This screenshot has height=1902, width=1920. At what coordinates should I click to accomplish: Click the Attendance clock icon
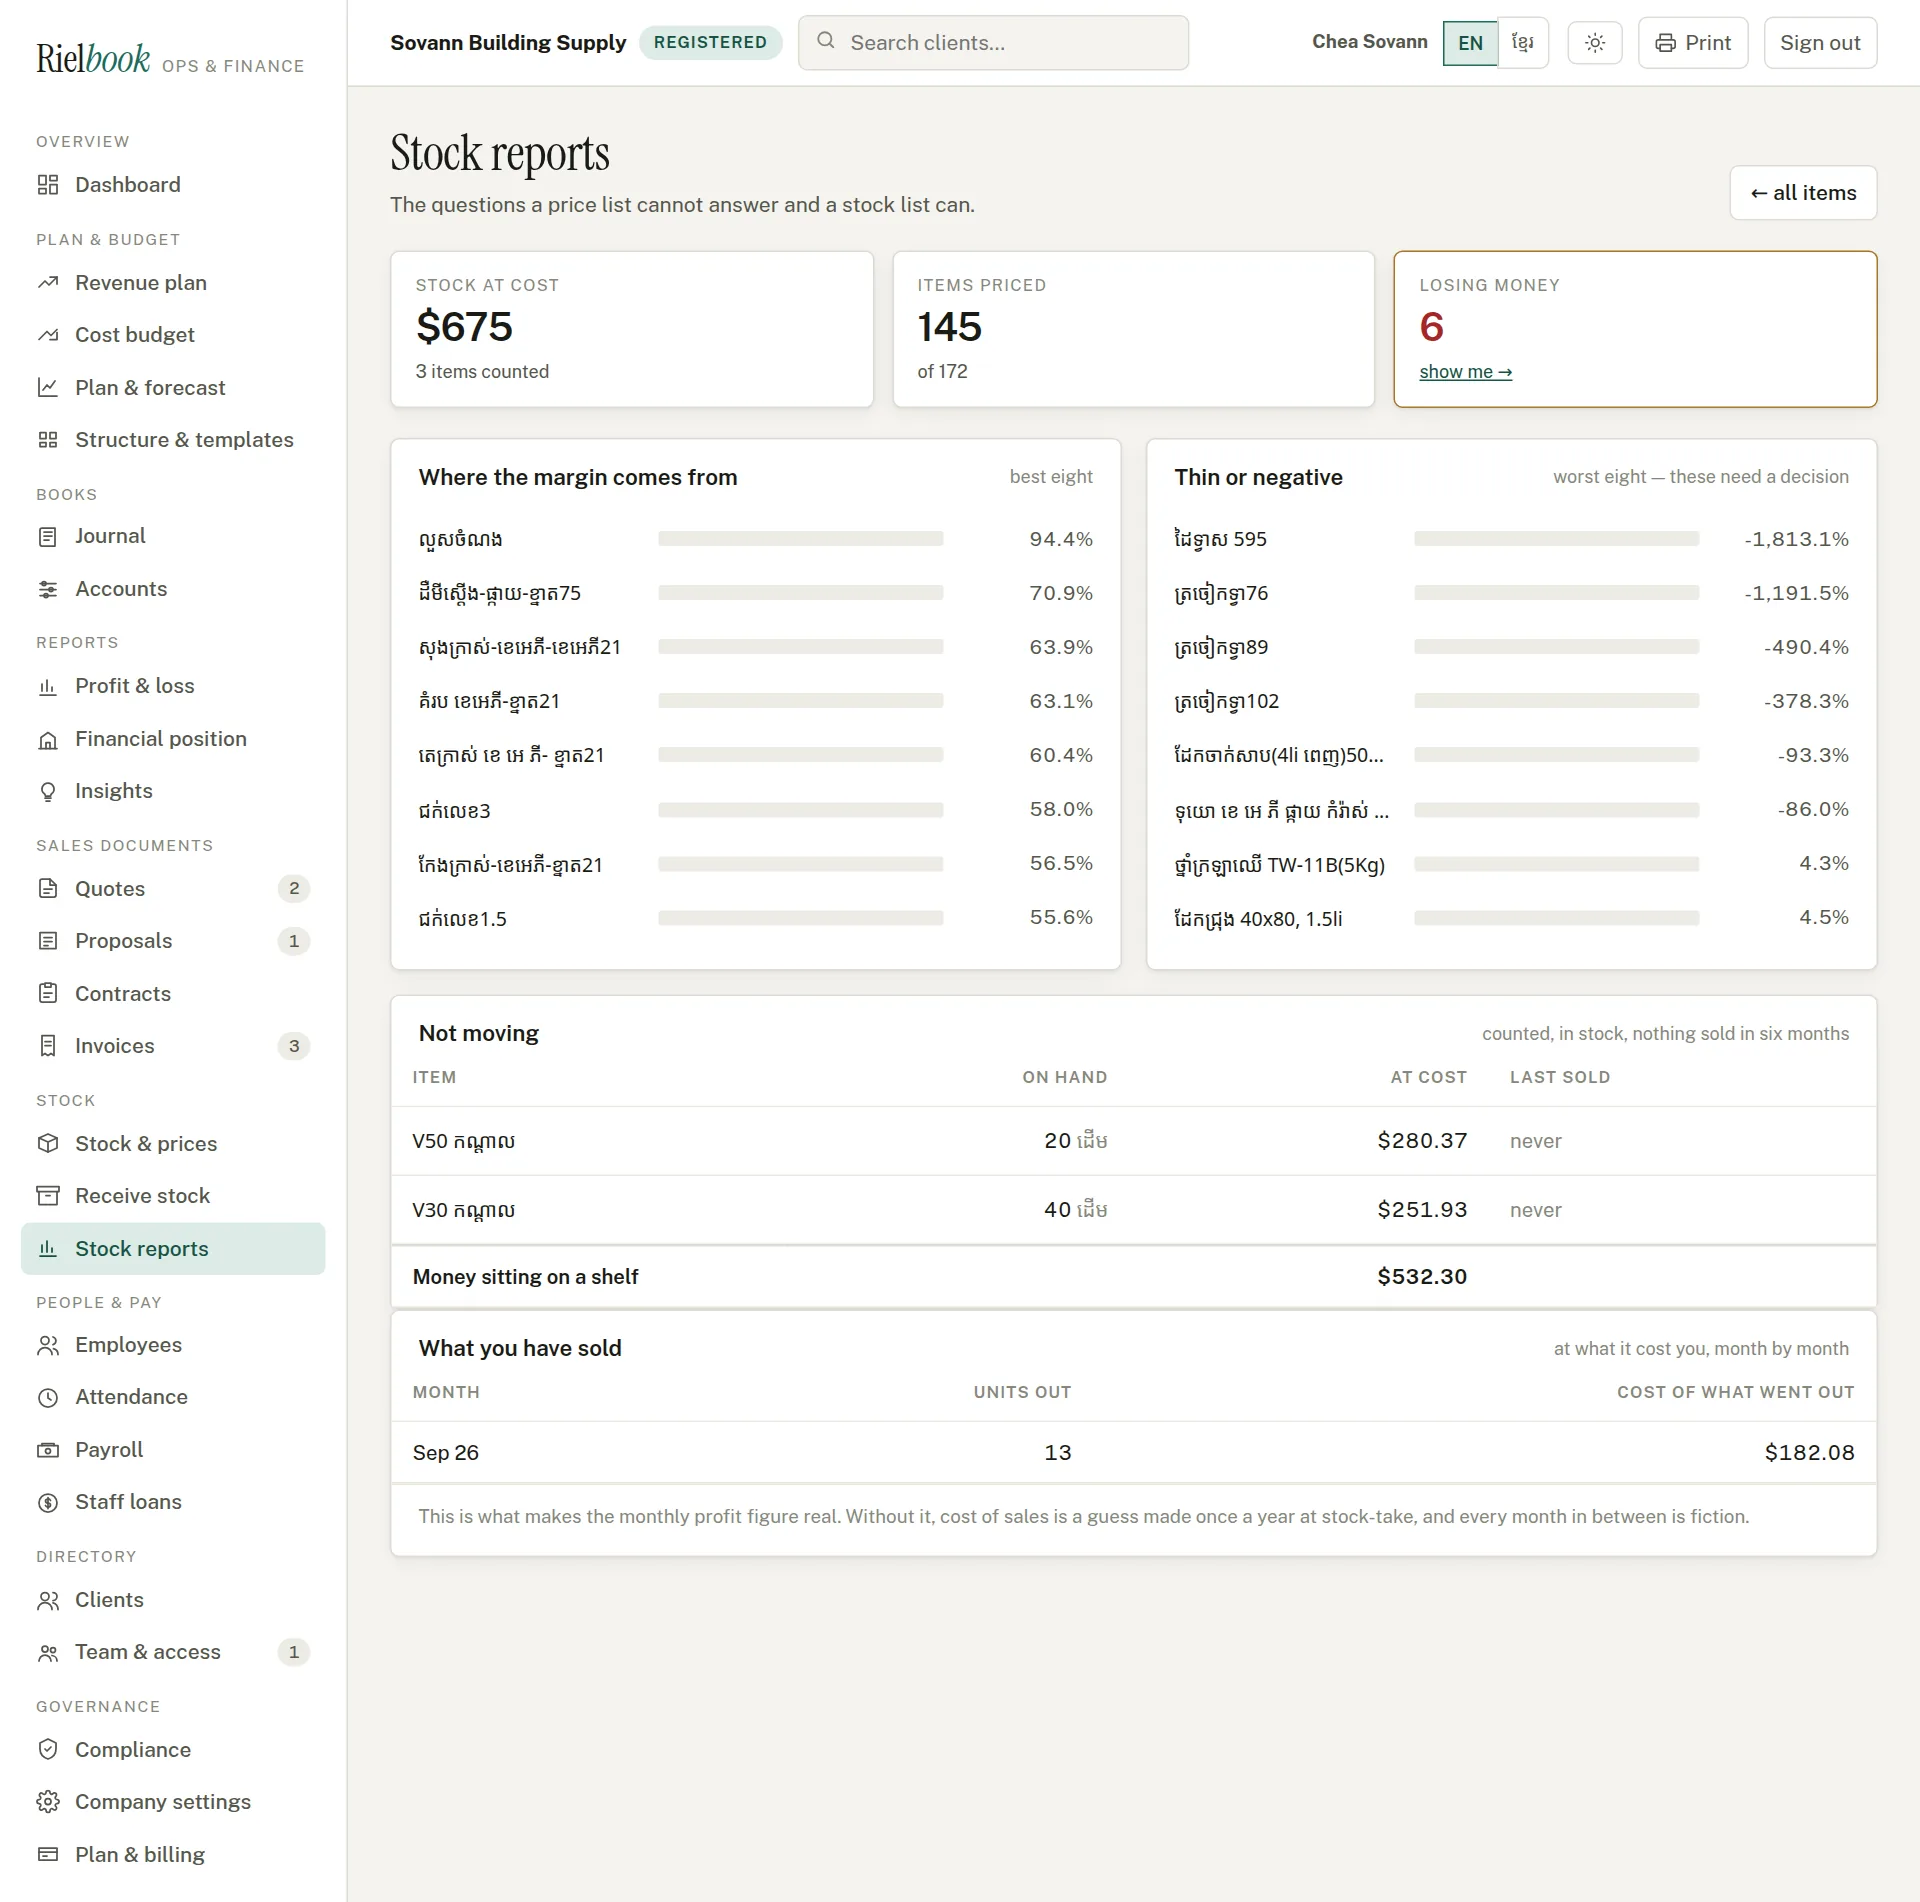pos(48,1397)
